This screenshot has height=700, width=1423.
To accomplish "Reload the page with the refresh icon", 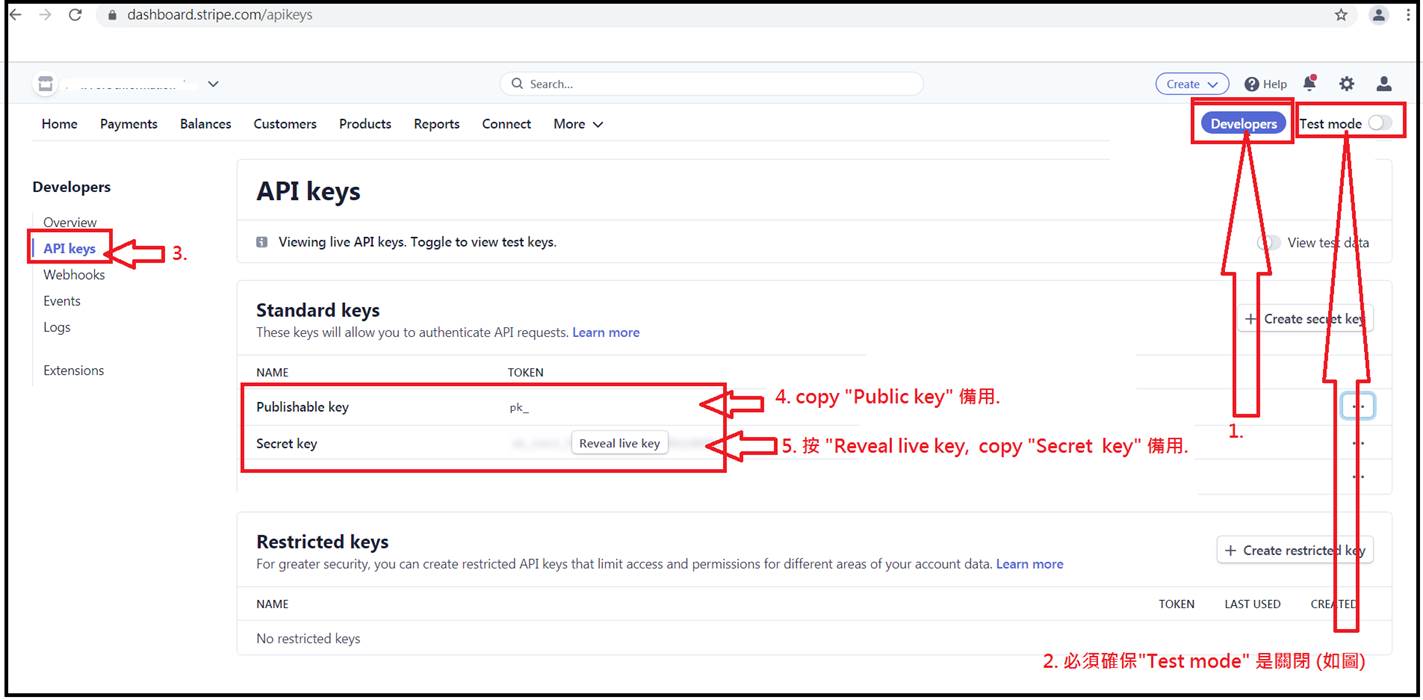I will (75, 15).
